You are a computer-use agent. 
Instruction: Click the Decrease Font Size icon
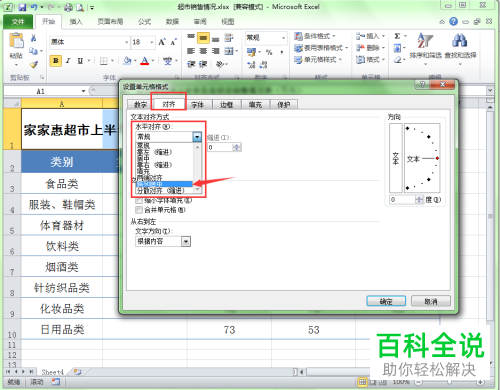coord(173,42)
